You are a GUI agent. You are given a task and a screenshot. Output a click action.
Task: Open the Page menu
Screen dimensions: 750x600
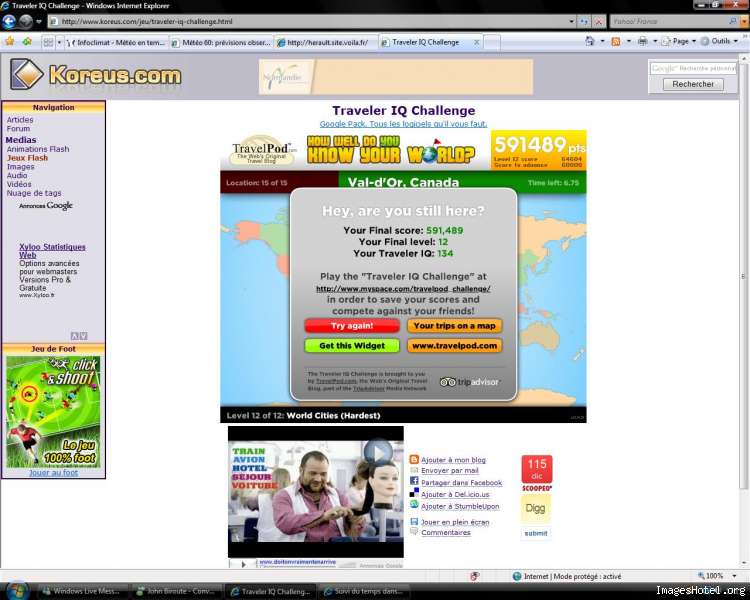679,41
